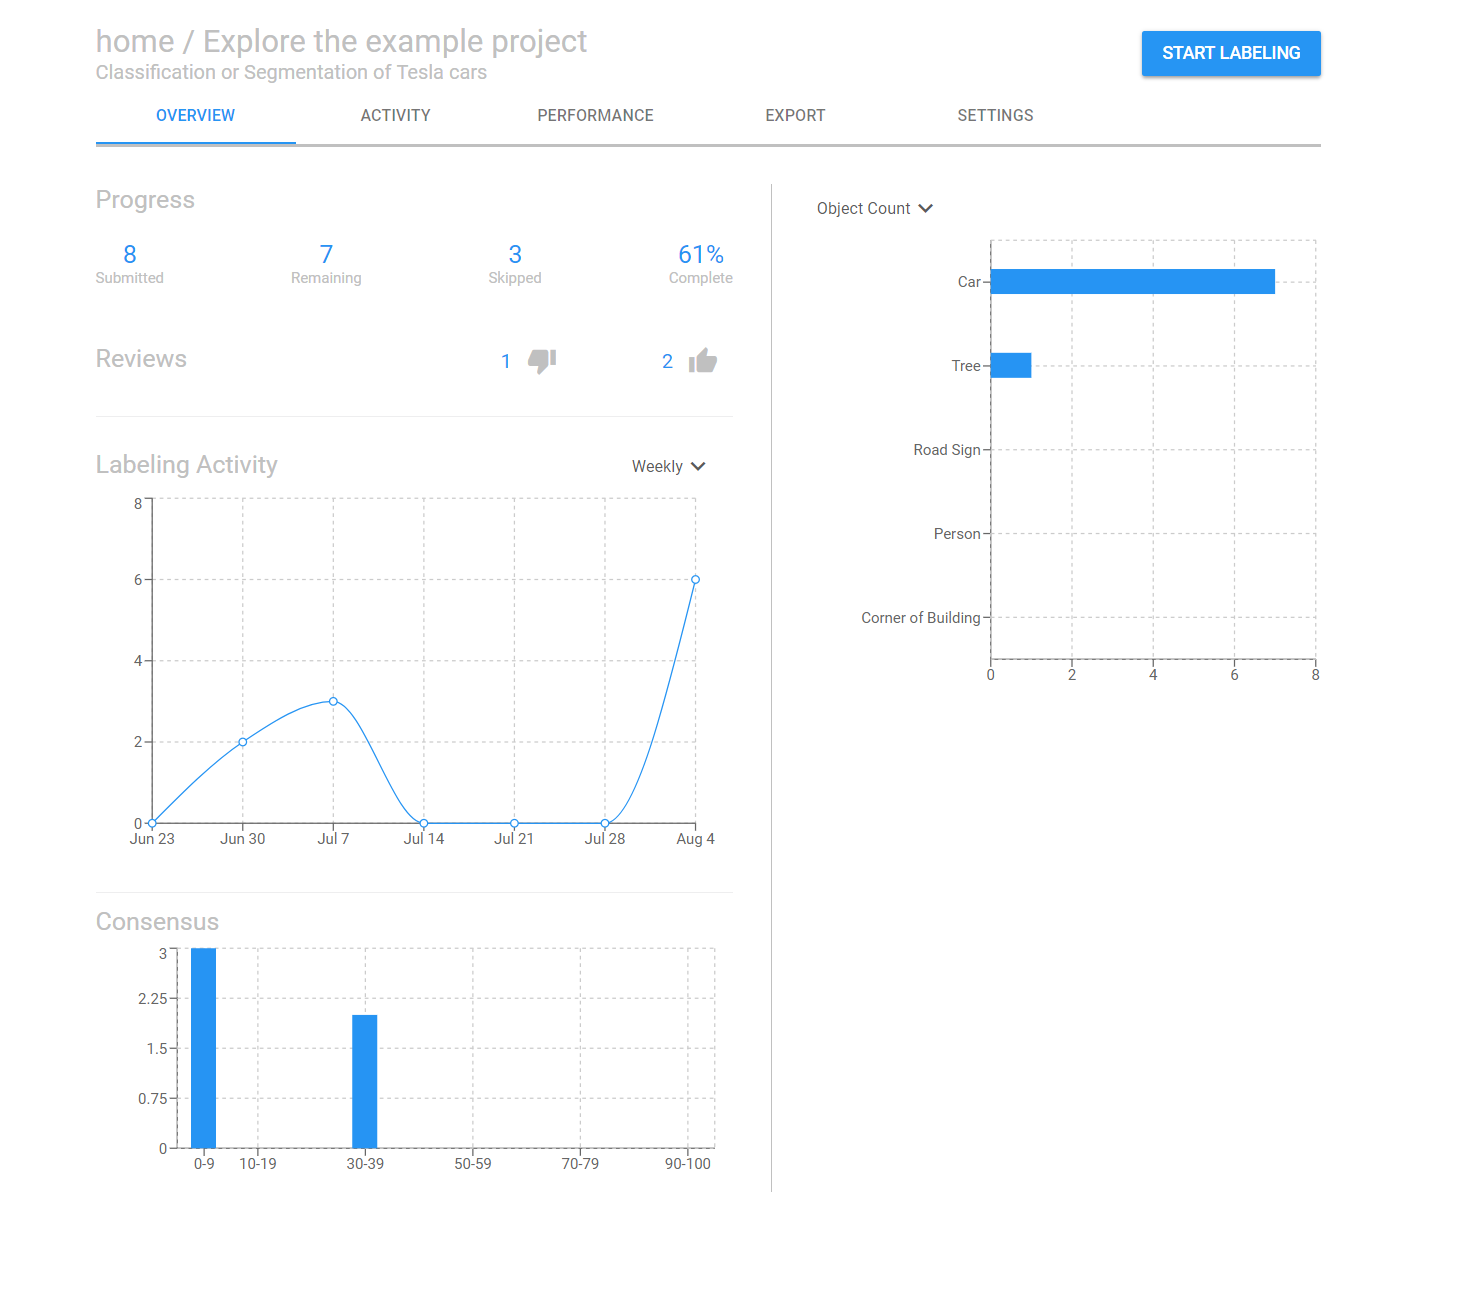Click the Start Labeling button
Image resolution: width=1462 pixels, height=1291 pixels.
tap(1231, 53)
